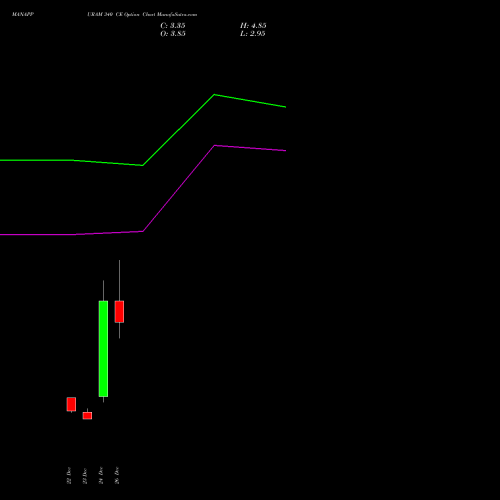Click the 26 Dec date label

117,475
